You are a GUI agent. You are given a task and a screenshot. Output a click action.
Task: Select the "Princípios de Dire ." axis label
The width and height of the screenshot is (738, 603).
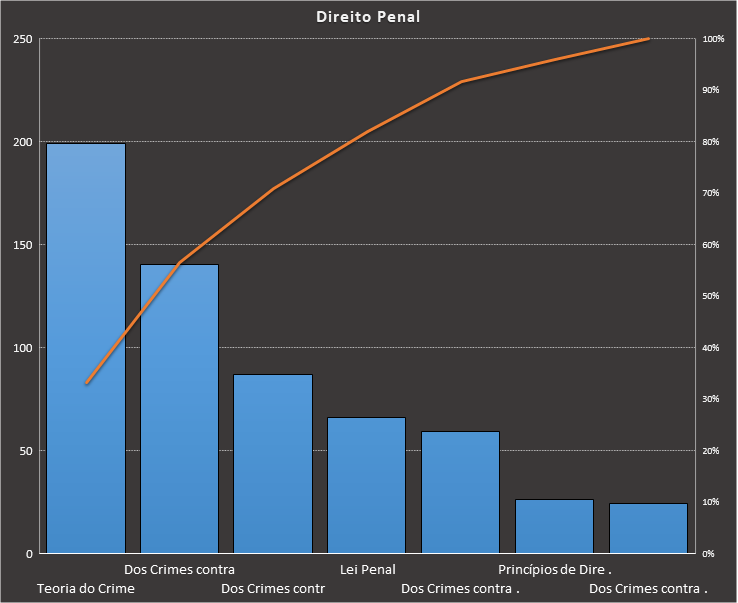click(x=554, y=570)
